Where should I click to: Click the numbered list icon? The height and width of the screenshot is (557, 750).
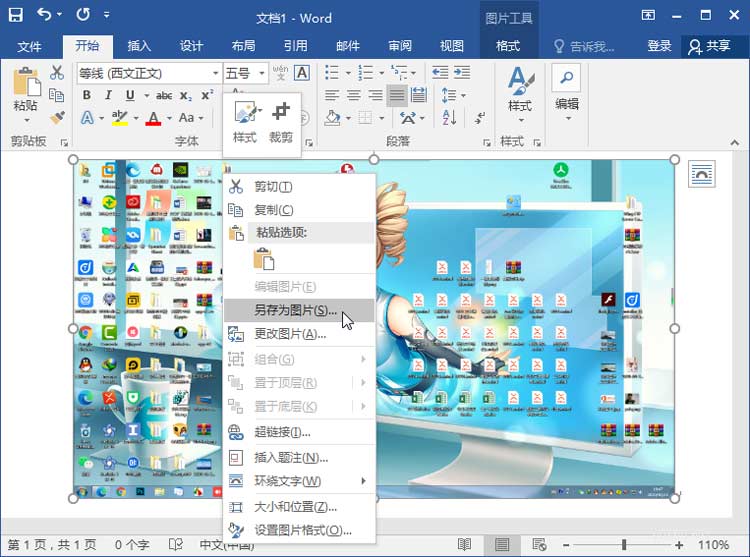tap(365, 73)
